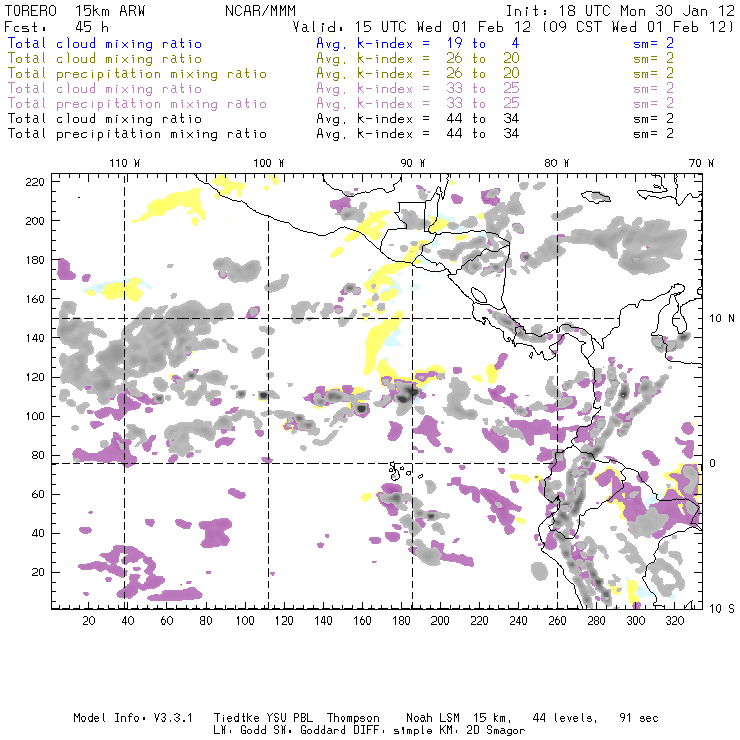
Task: Click the 'Tiedtke' scheme name in footer
Action: coord(237,718)
